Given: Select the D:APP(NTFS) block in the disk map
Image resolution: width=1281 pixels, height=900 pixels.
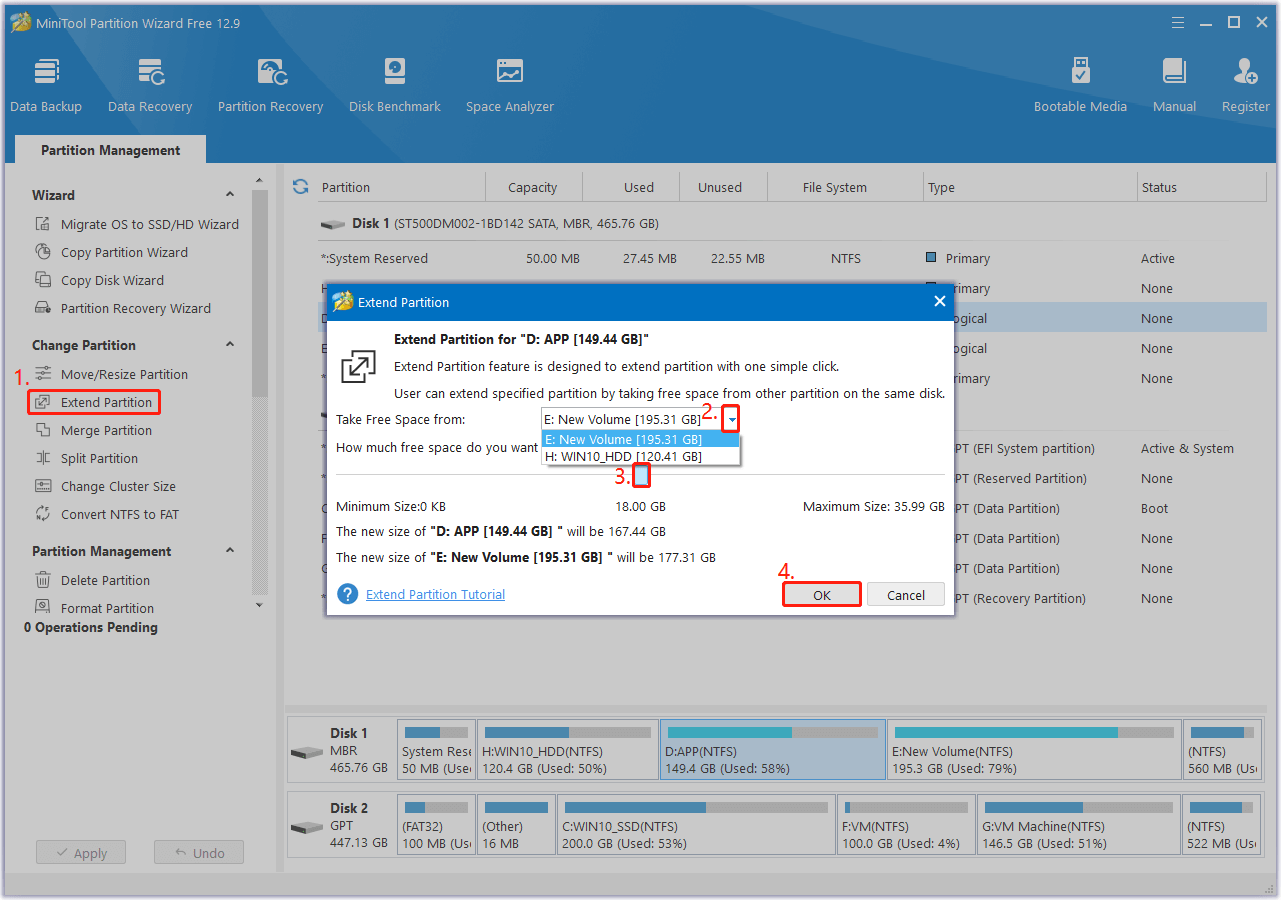Looking at the screenshot, I should click(x=772, y=750).
